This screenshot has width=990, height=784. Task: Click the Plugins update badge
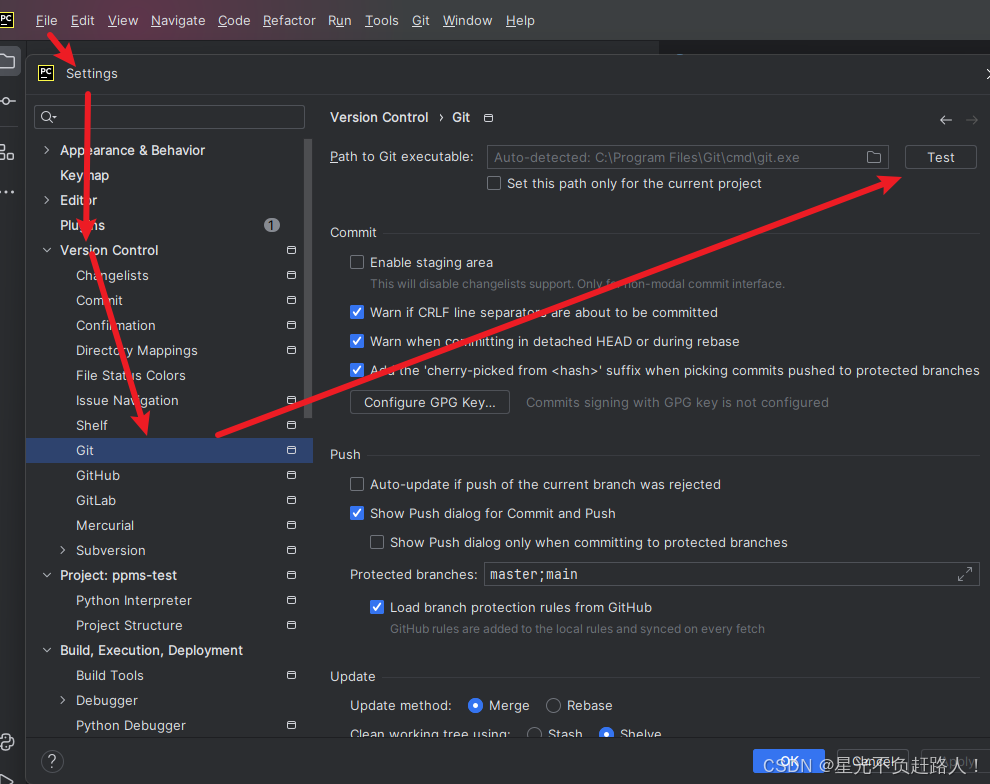coord(271,225)
